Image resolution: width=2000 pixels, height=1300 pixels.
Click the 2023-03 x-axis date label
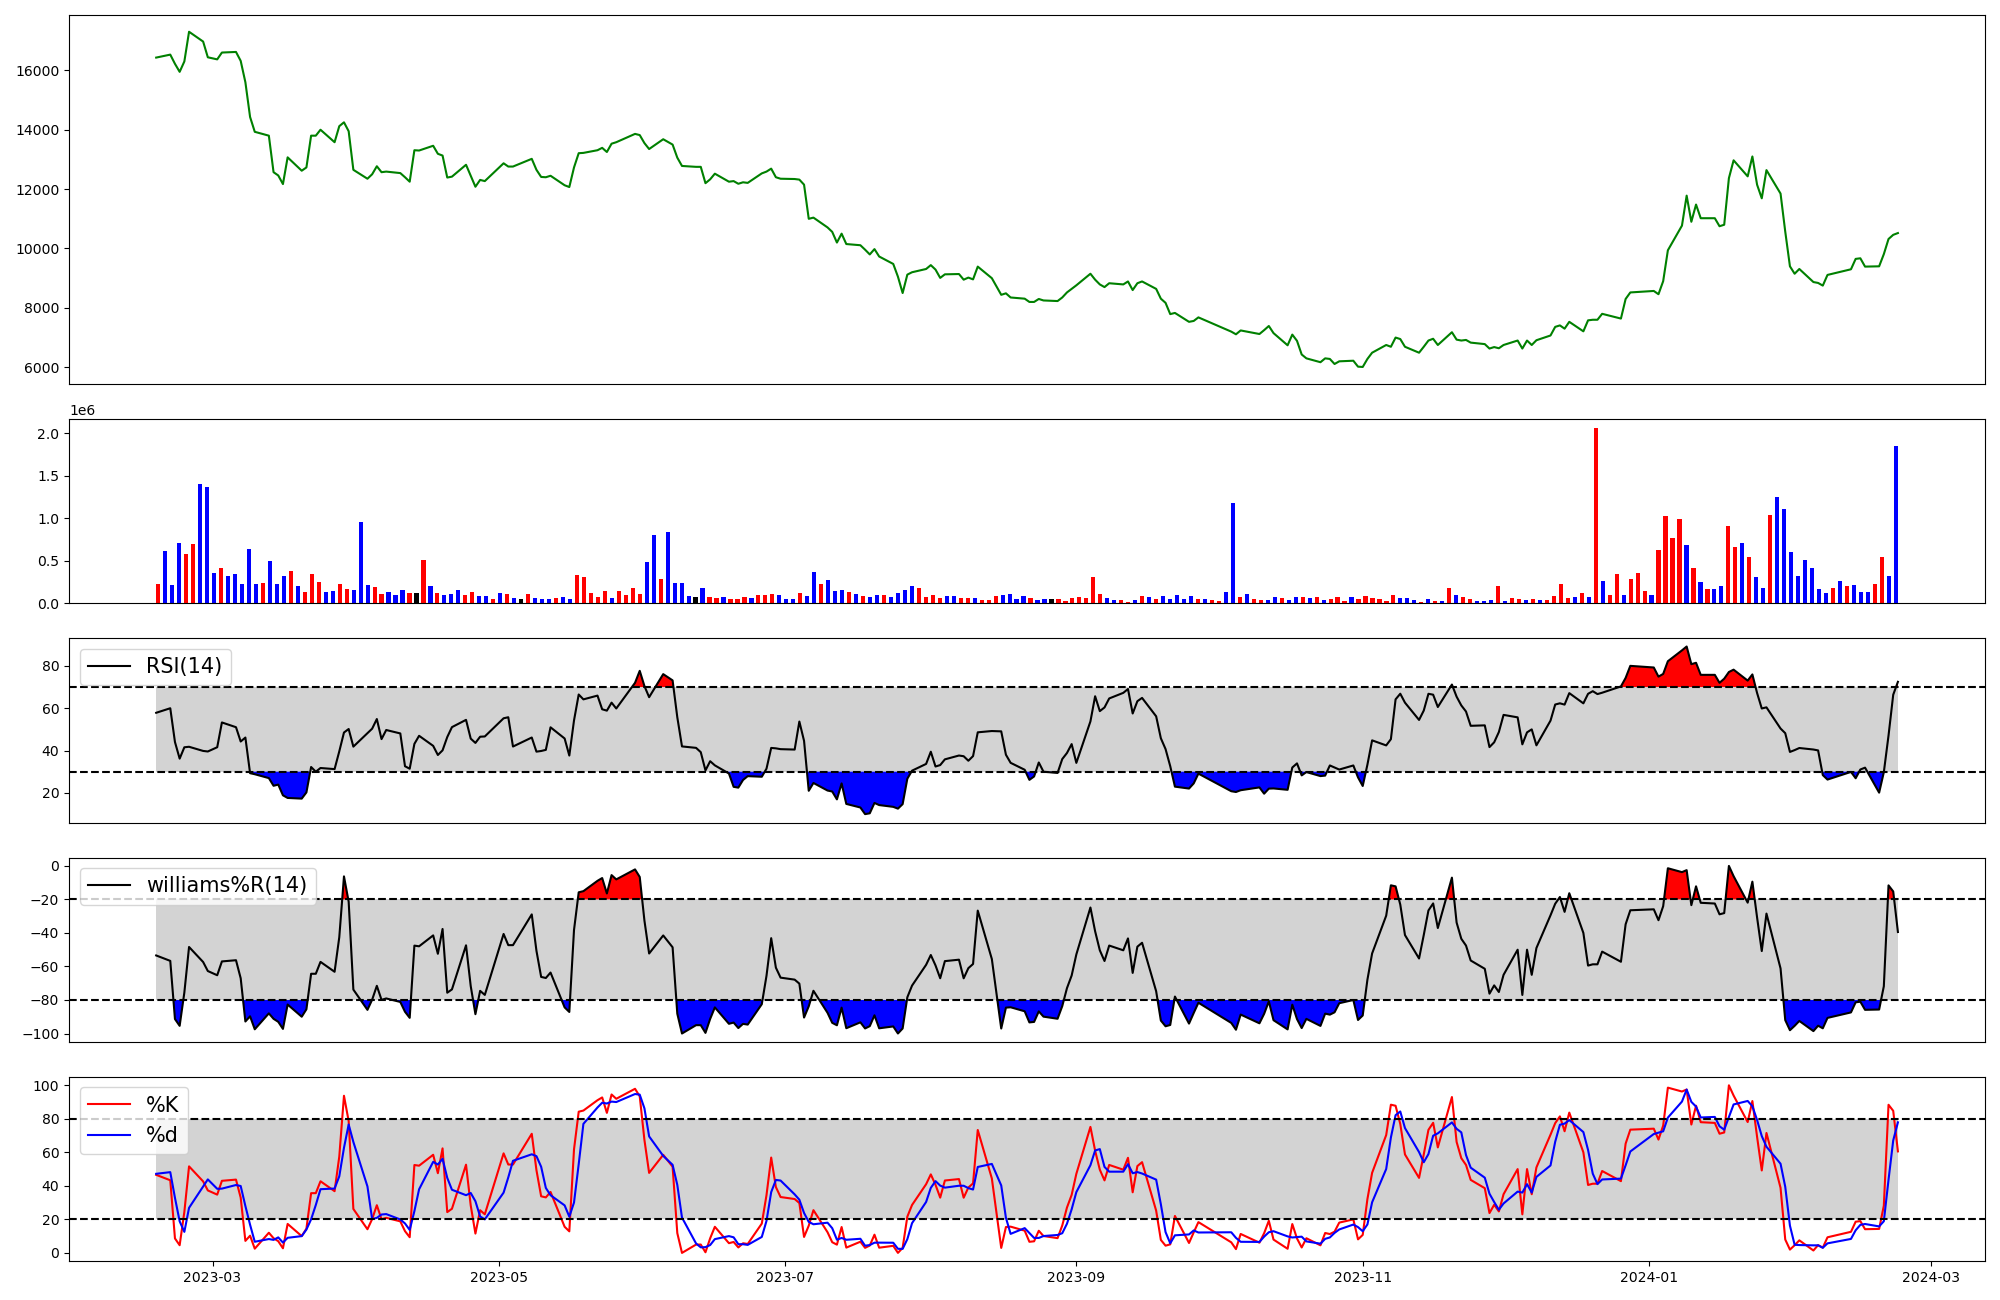click(x=212, y=1277)
